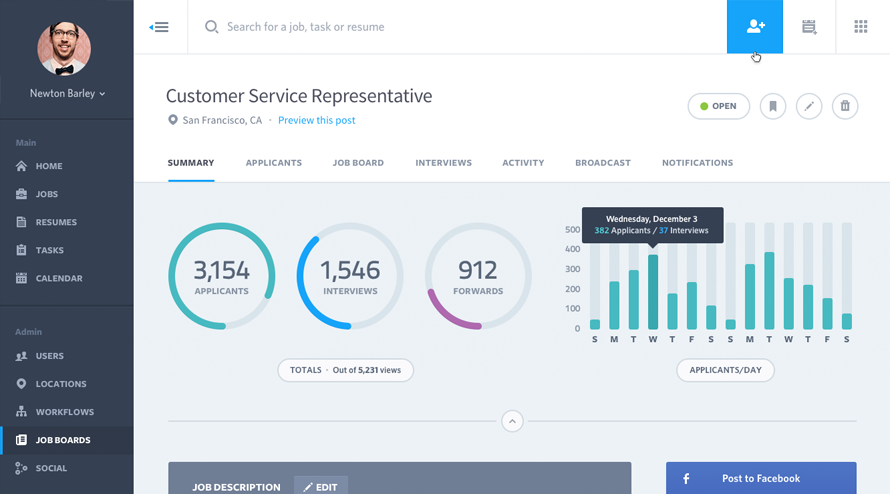Open the list-add icon in header
The height and width of the screenshot is (494, 890).
(x=809, y=27)
